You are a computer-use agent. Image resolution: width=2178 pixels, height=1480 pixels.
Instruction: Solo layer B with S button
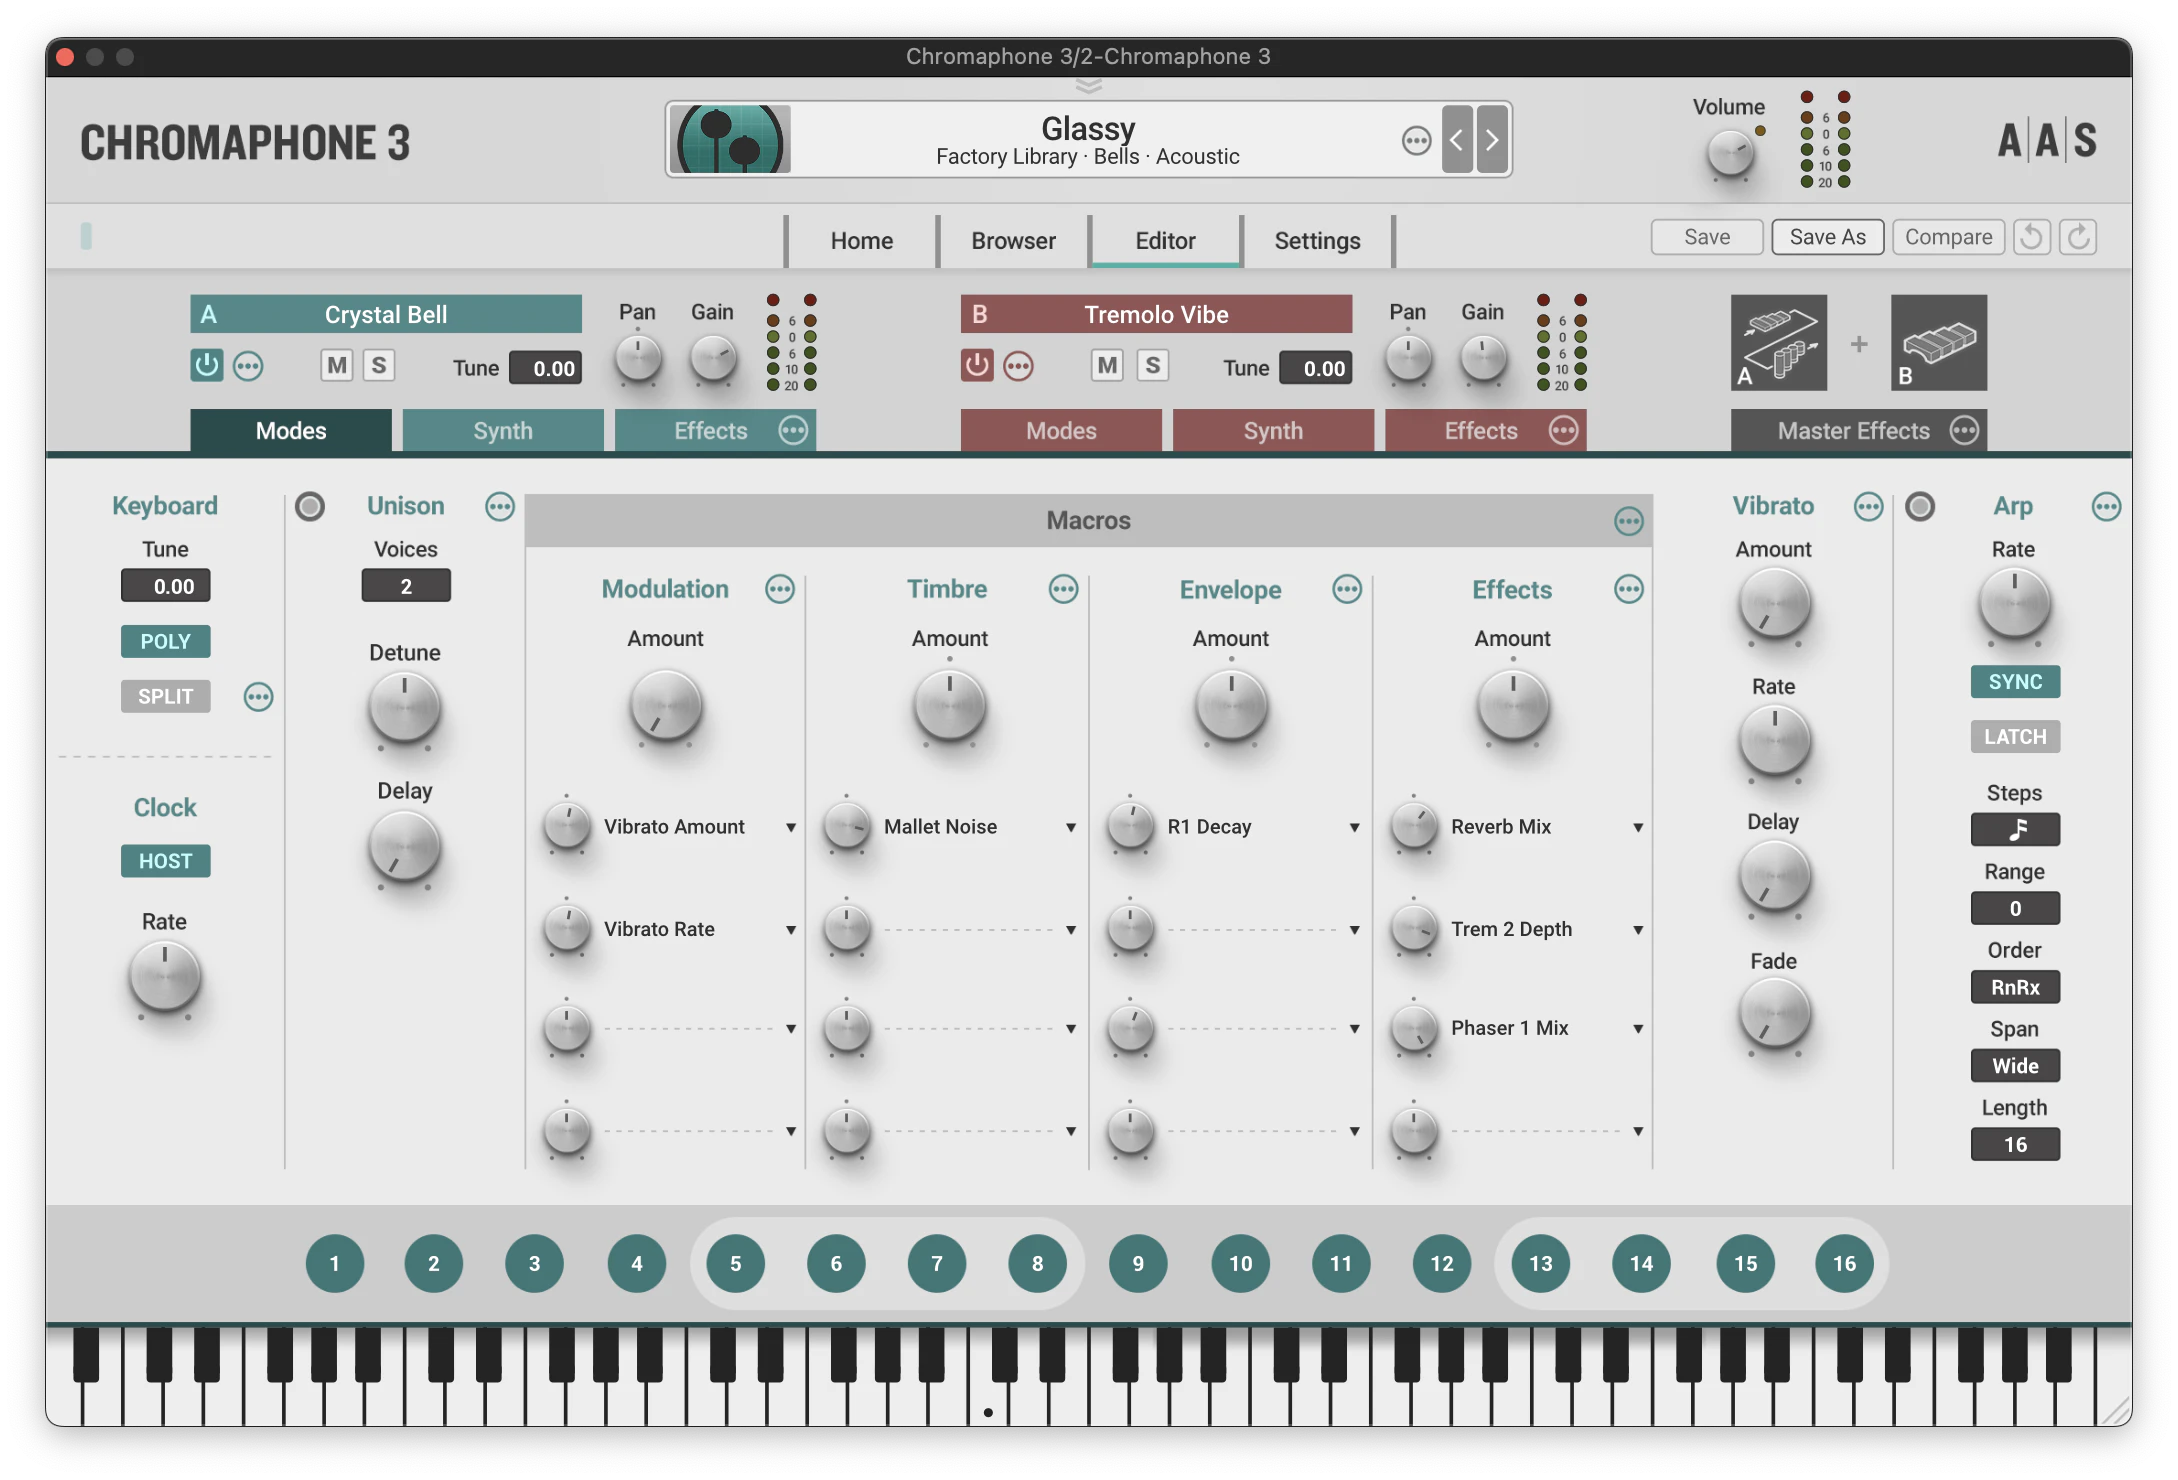pyautogui.click(x=1153, y=366)
